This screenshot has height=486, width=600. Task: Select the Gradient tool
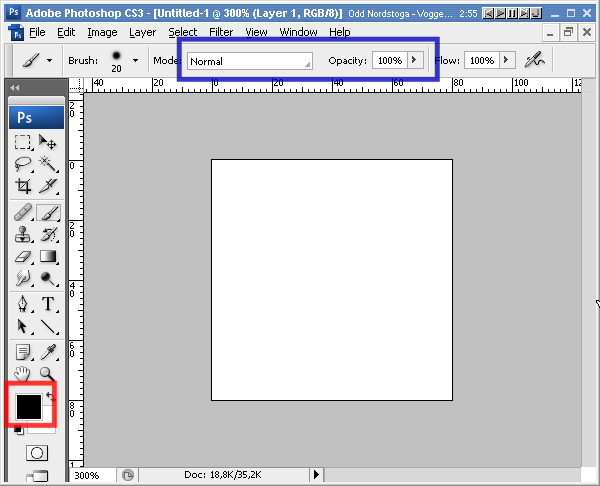tap(48, 256)
